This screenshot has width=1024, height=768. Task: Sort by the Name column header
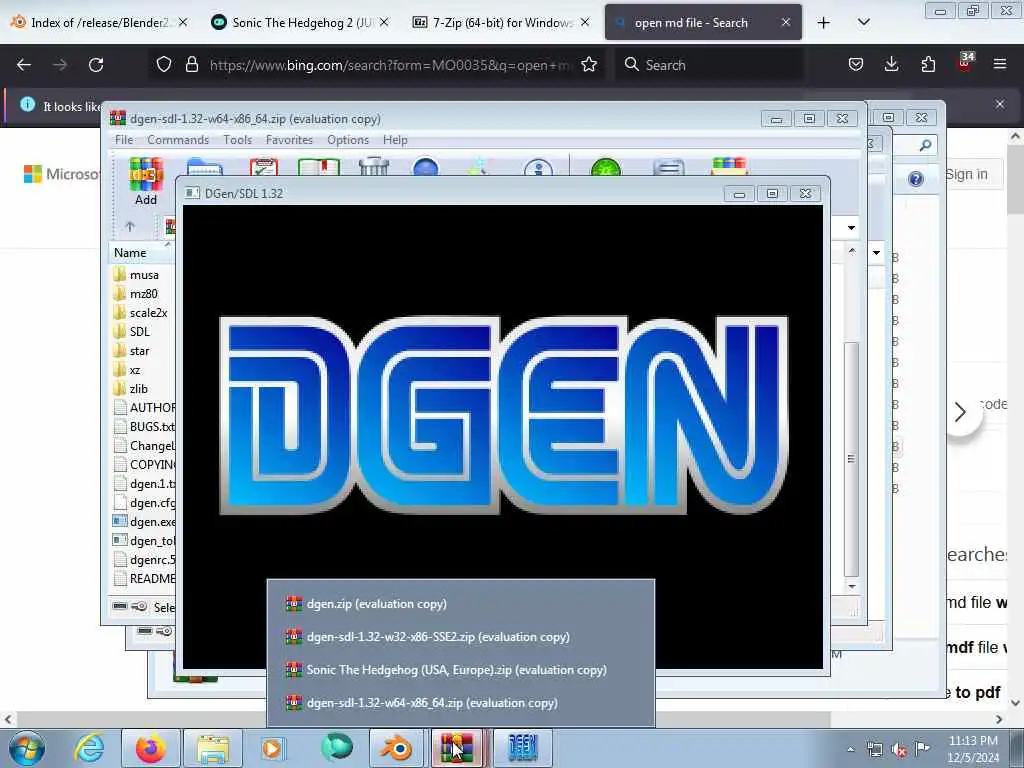[142, 253]
